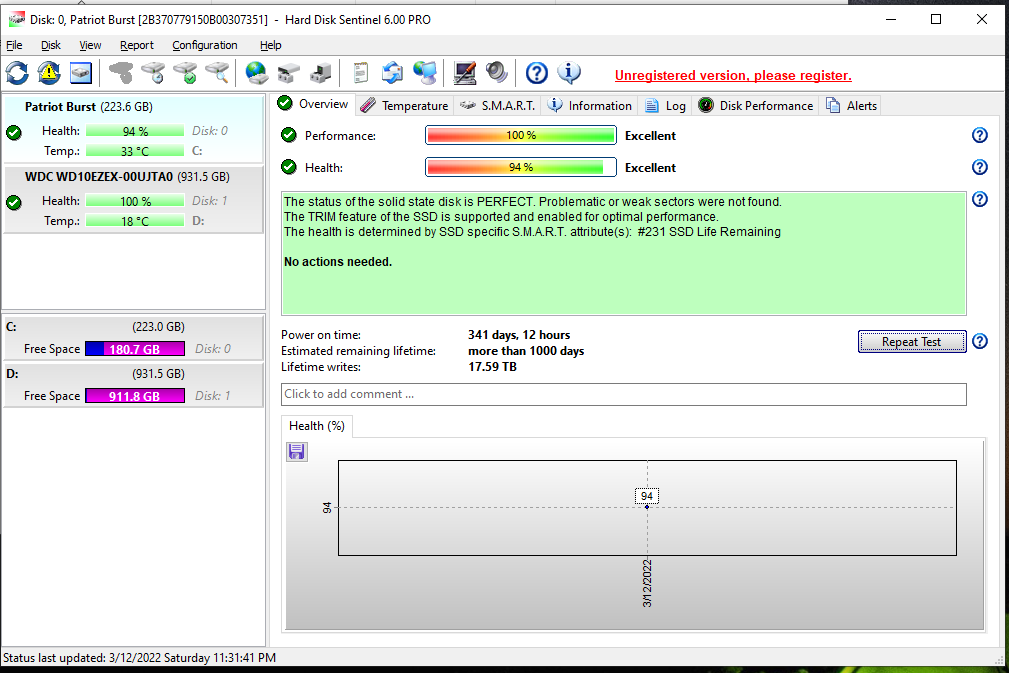
Task: Click the Status last updated status bar text
Action: [x=139, y=658]
